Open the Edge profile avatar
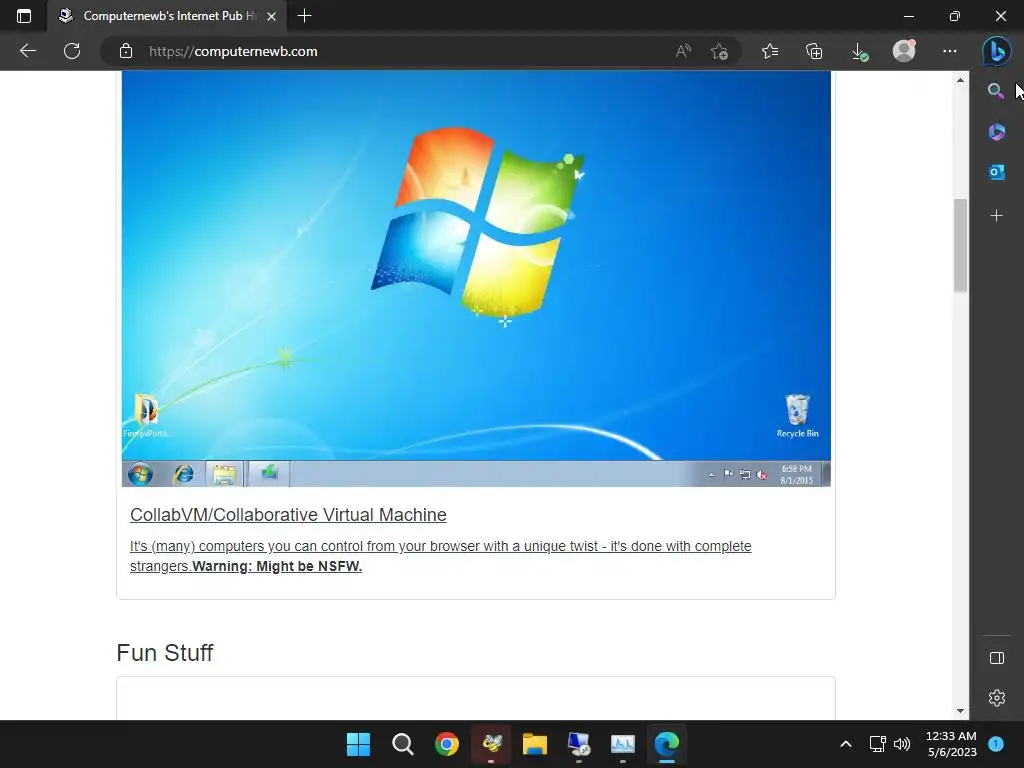1024x768 pixels. (x=904, y=51)
